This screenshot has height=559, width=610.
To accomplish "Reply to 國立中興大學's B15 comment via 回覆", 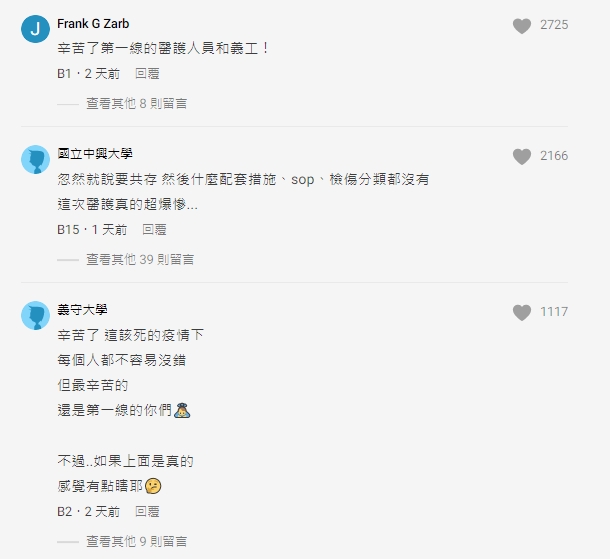I will tap(154, 230).
